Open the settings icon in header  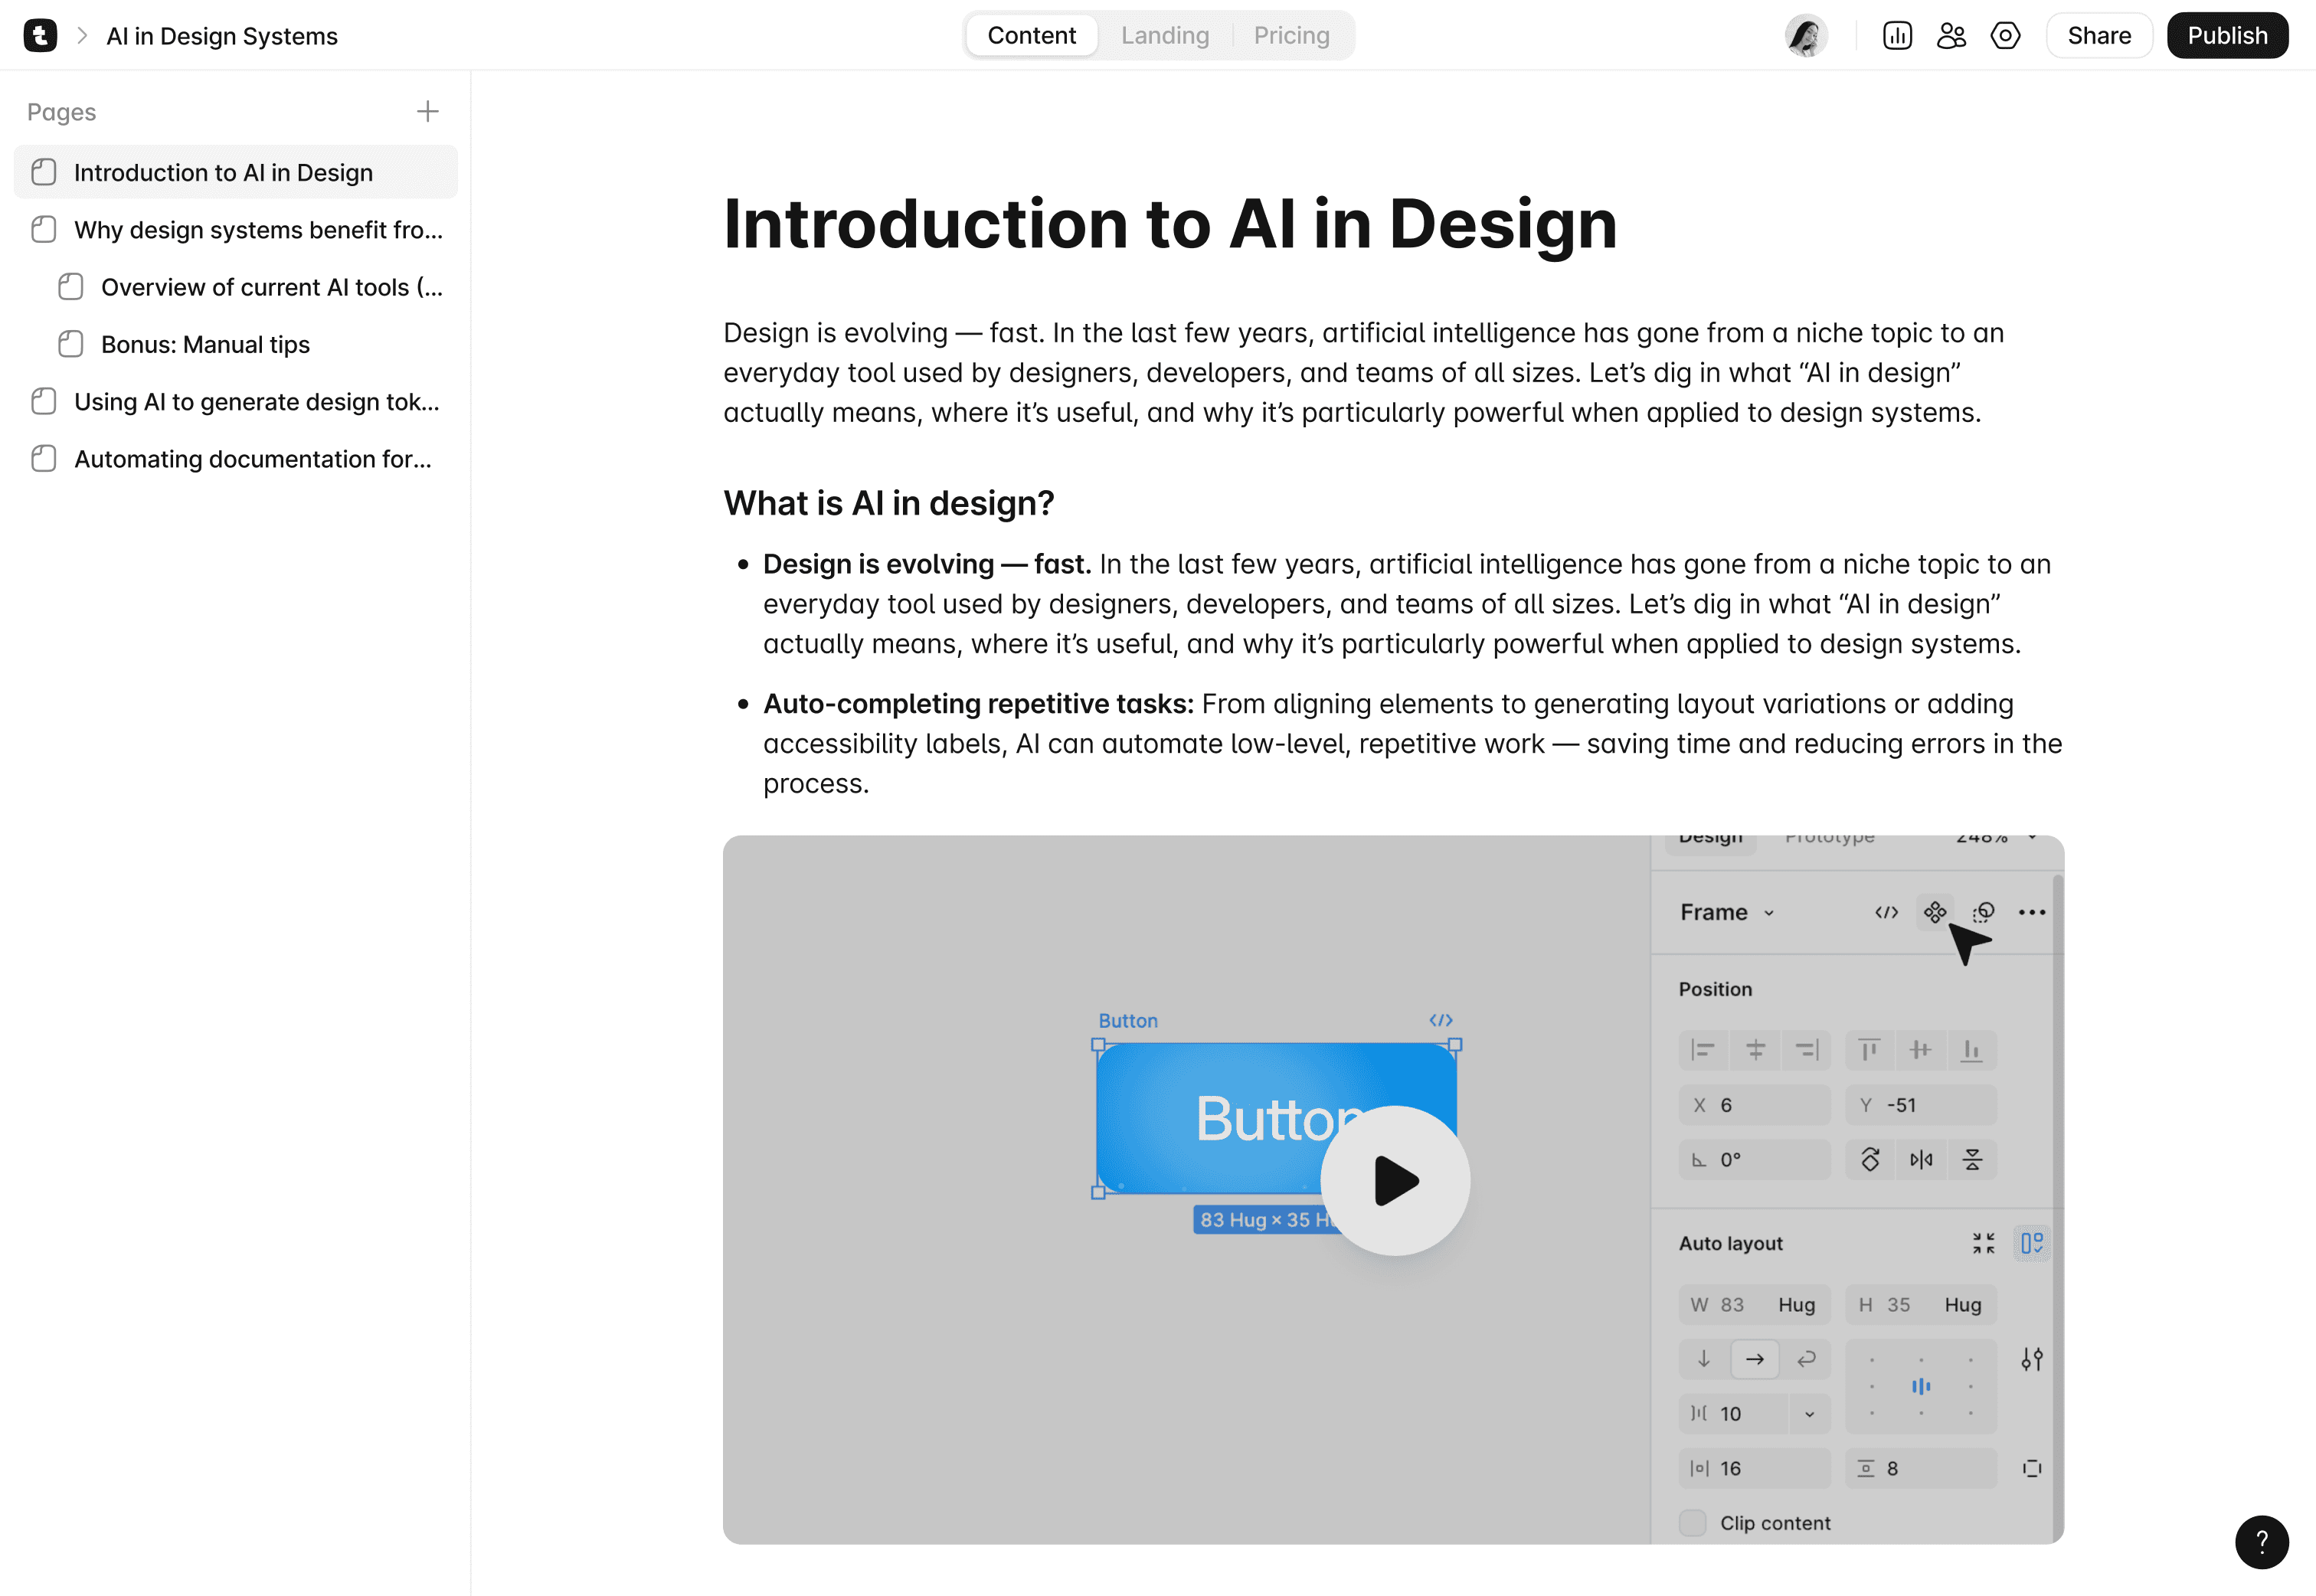click(2004, 36)
